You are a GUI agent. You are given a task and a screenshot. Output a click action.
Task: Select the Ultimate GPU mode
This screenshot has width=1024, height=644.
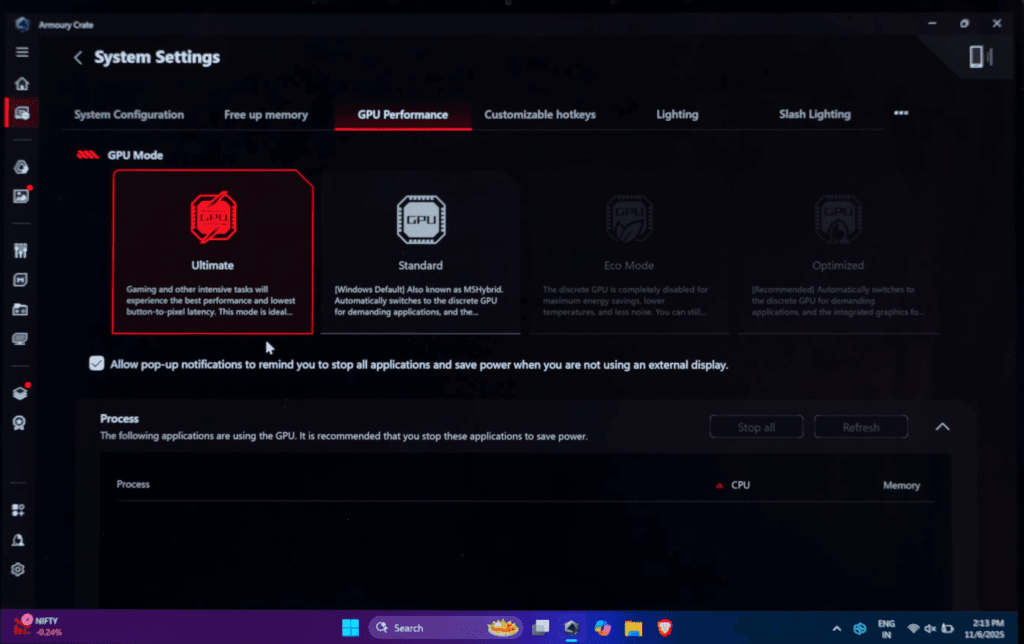click(212, 251)
